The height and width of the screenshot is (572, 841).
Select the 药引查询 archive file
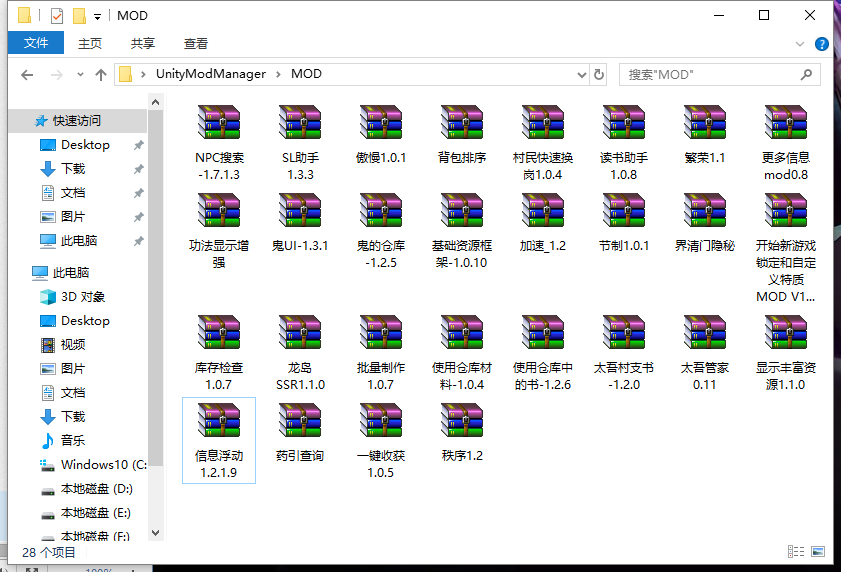point(300,432)
